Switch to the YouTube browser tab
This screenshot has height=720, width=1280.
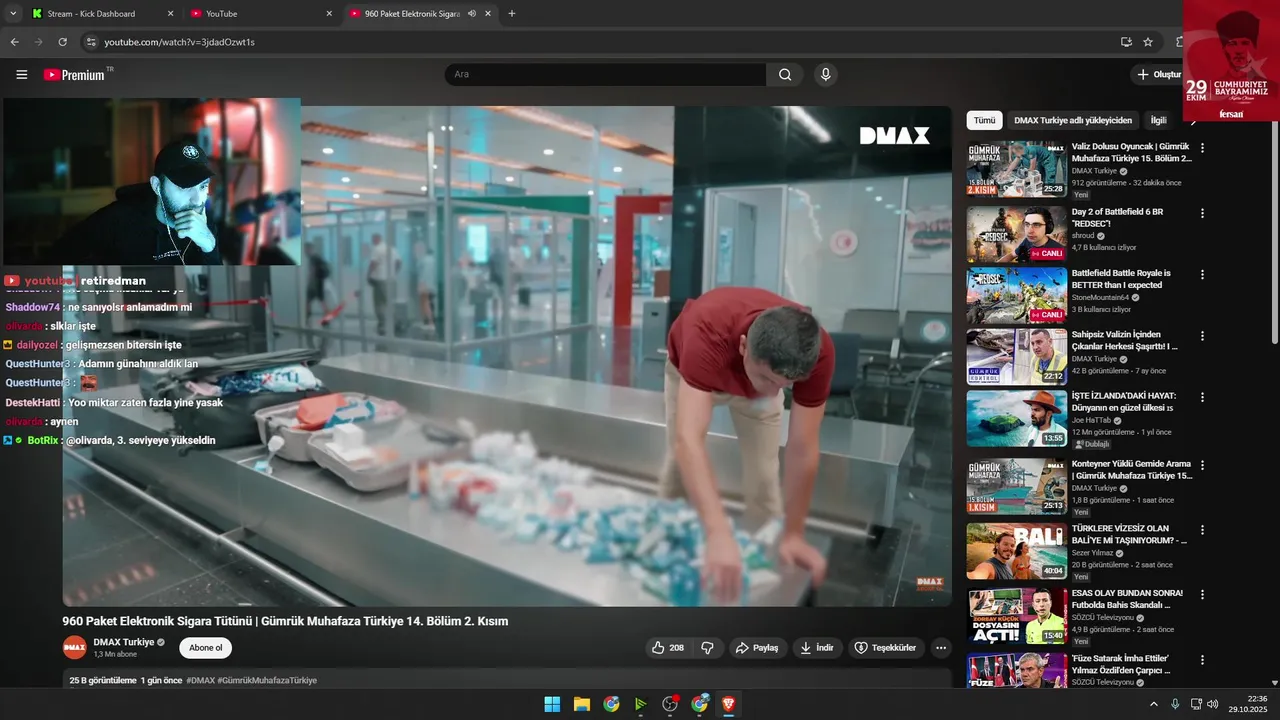coord(260,14)
